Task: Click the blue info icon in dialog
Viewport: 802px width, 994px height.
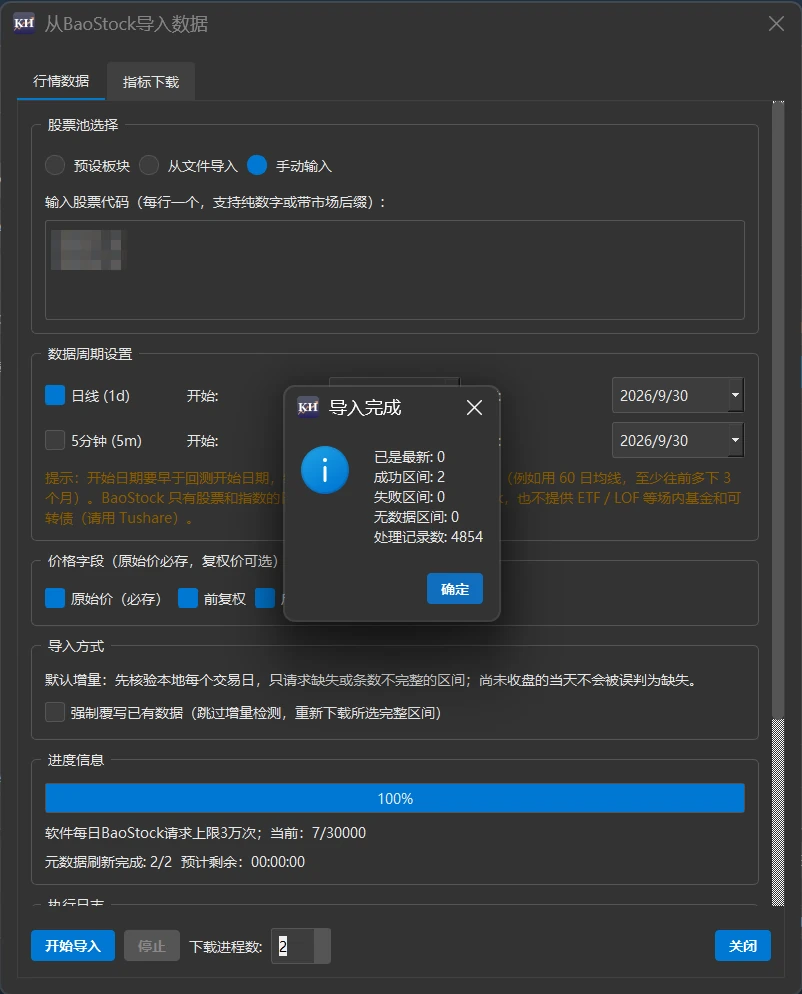Action: 325,470
